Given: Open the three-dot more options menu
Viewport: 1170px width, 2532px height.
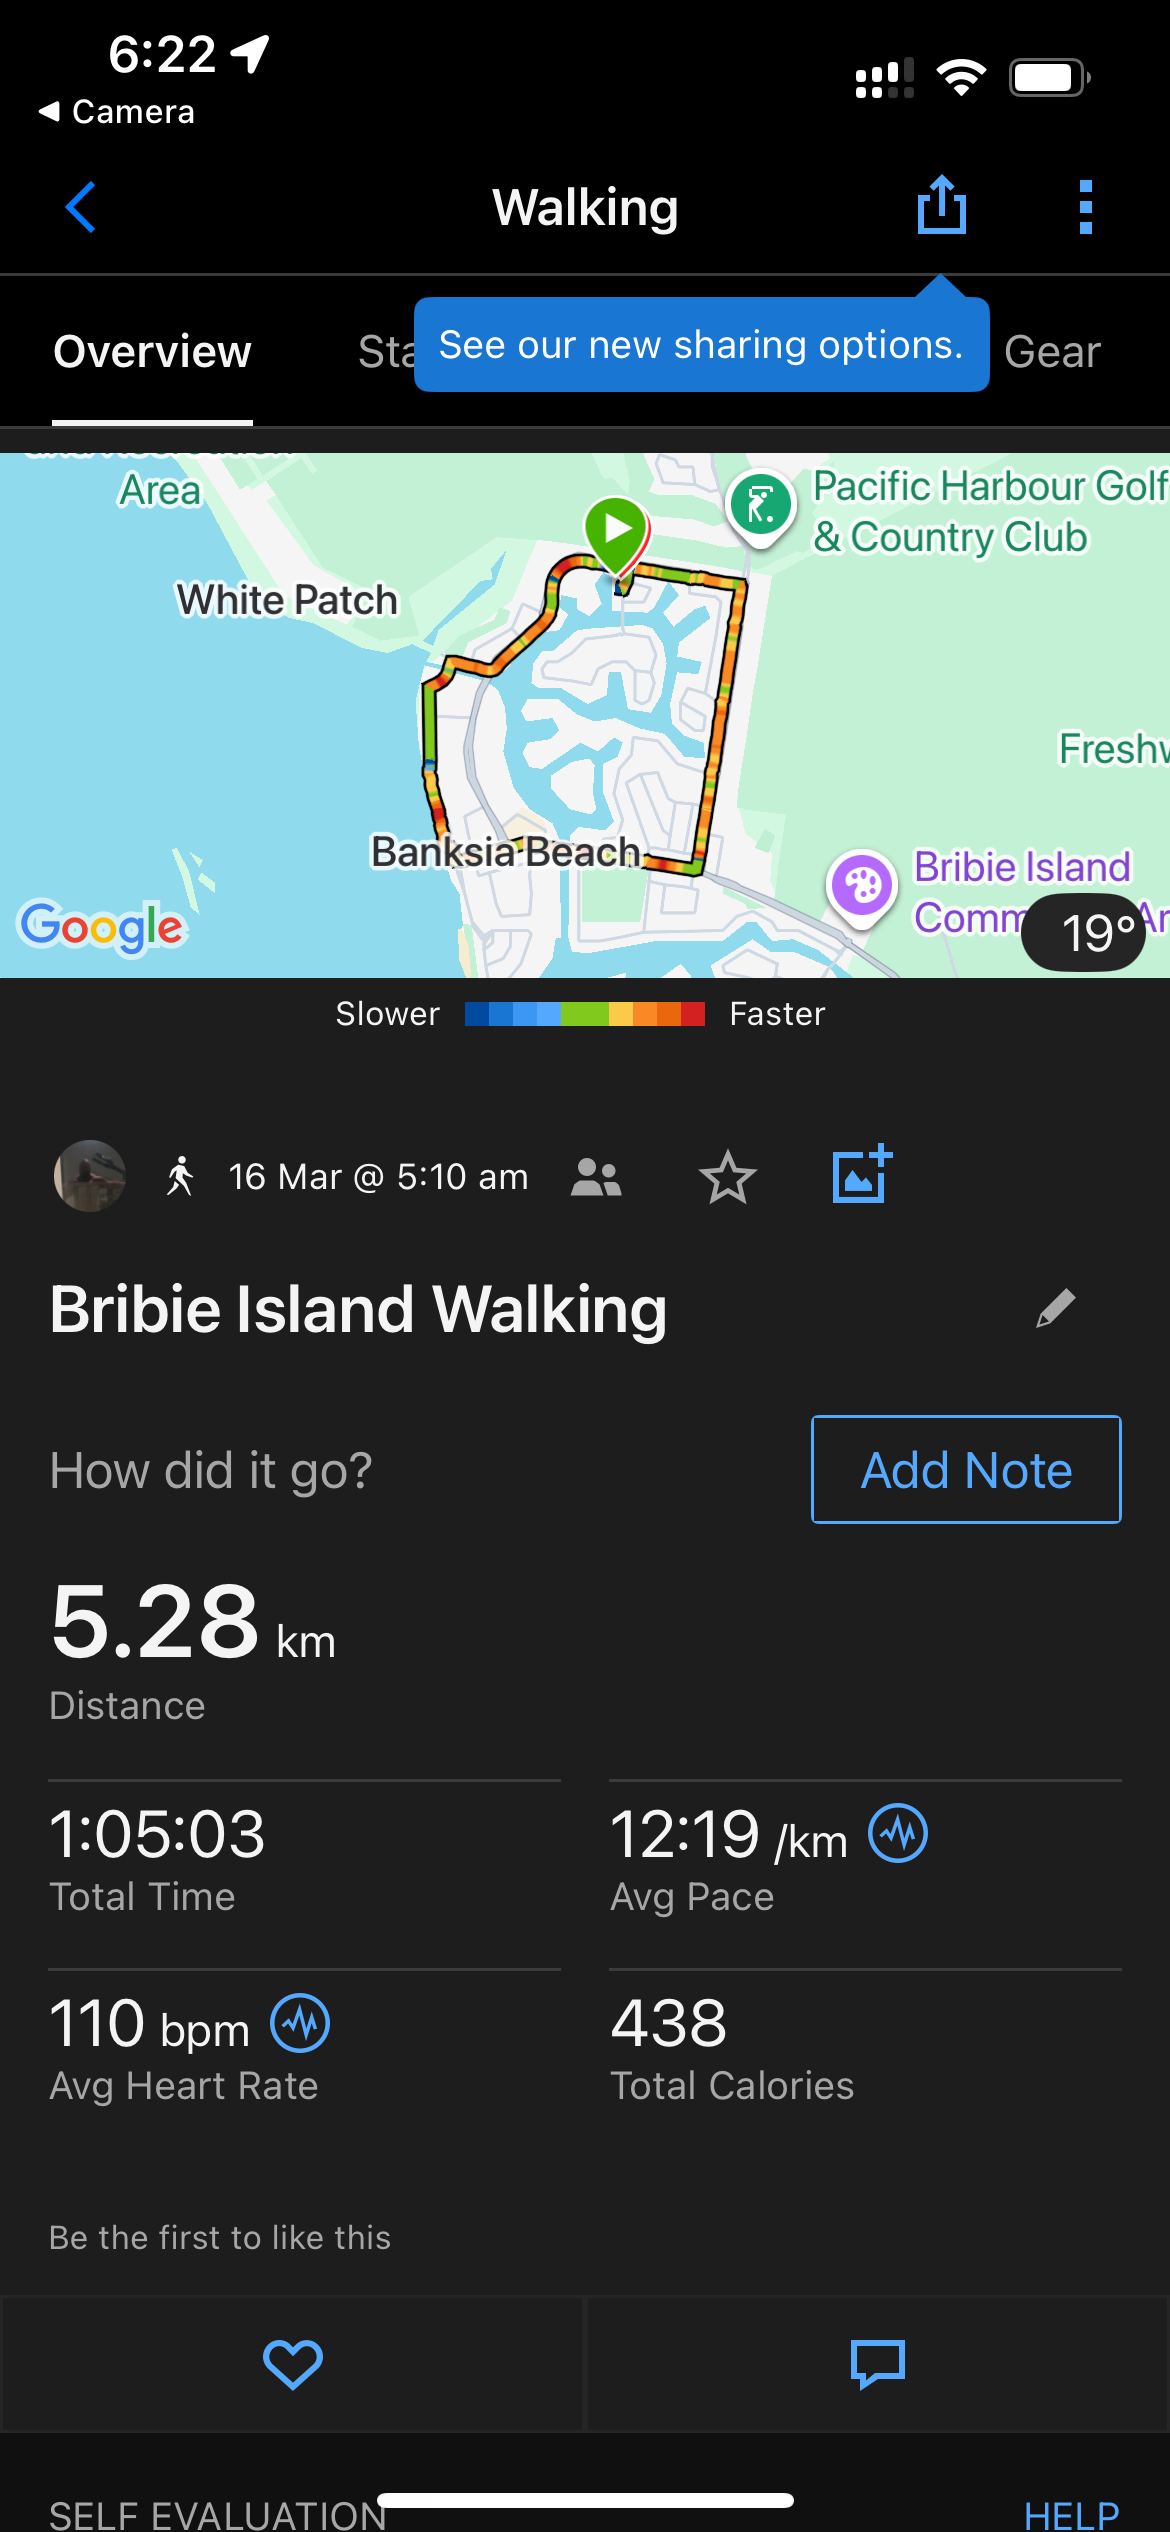Looking at the screenshot, I should point(1085,207).
